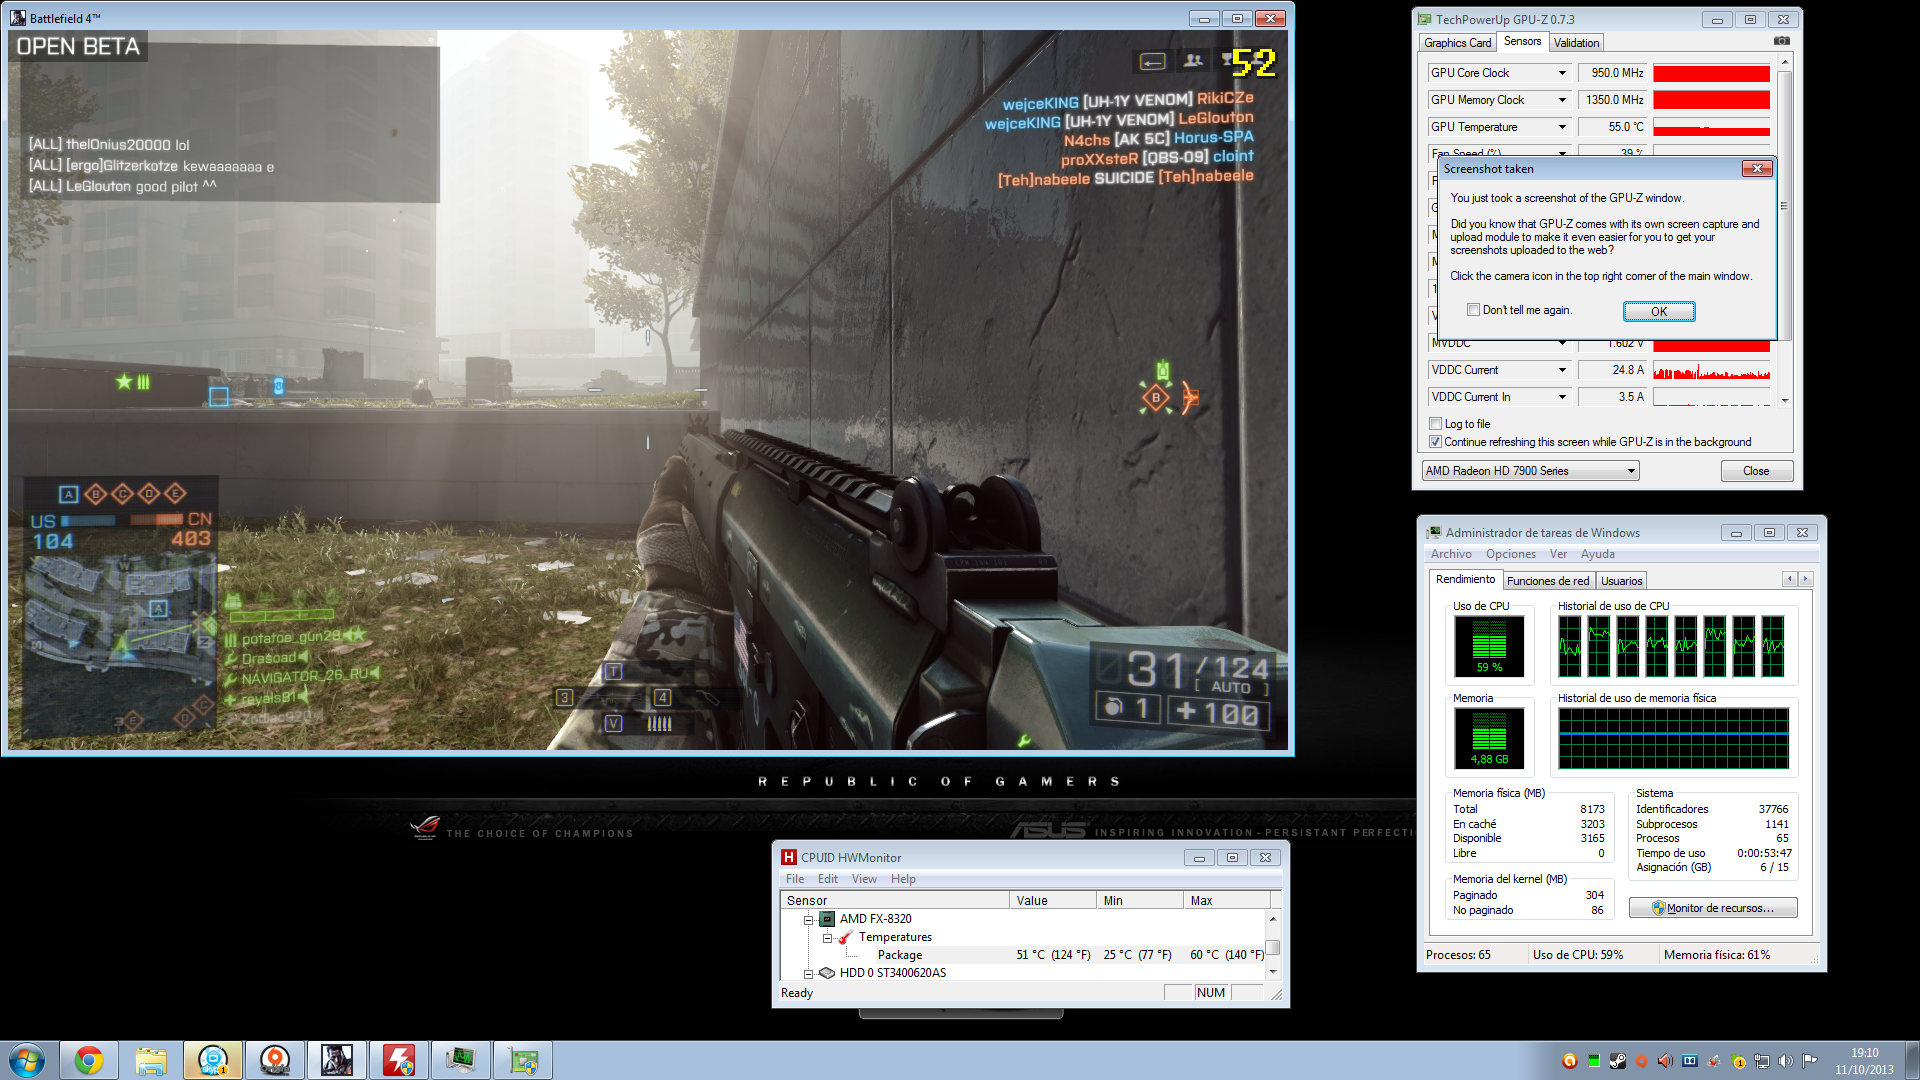Open the Ayuda menu in Task Manager
Image resolution: width=1920 pixels, height=1080 pixels.
tap(1597, 554)
